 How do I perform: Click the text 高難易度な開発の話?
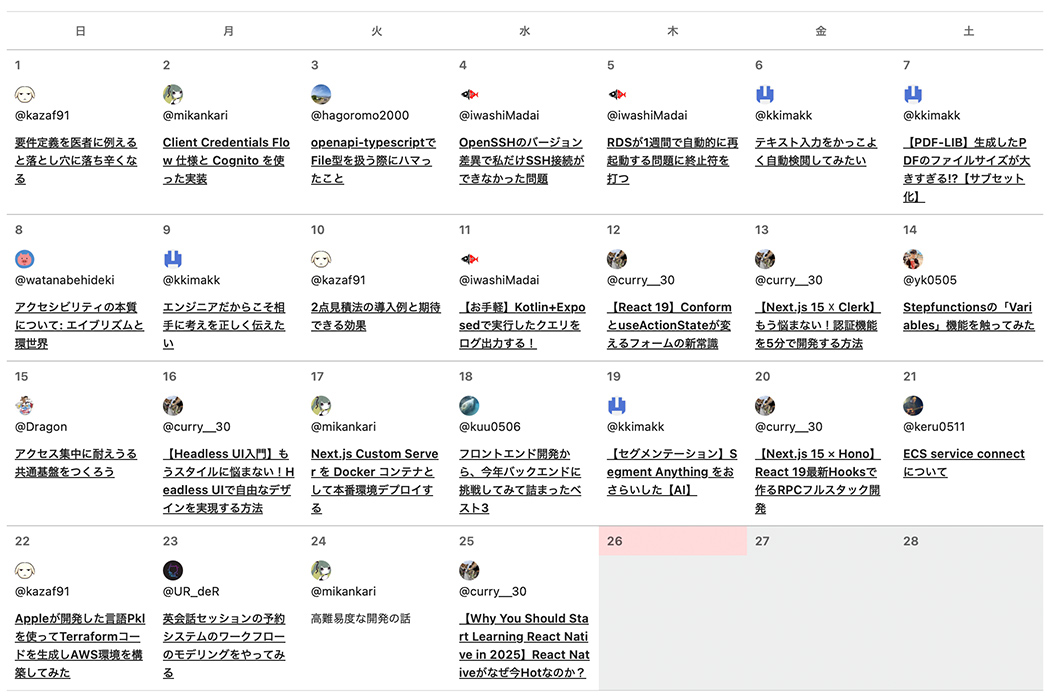click(360, 619)
